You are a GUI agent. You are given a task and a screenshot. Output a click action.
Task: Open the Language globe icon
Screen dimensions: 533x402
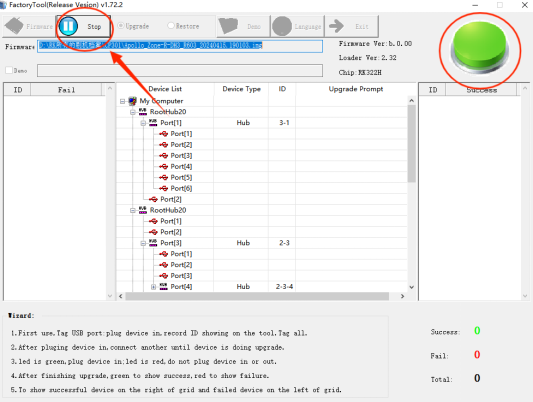282,26
